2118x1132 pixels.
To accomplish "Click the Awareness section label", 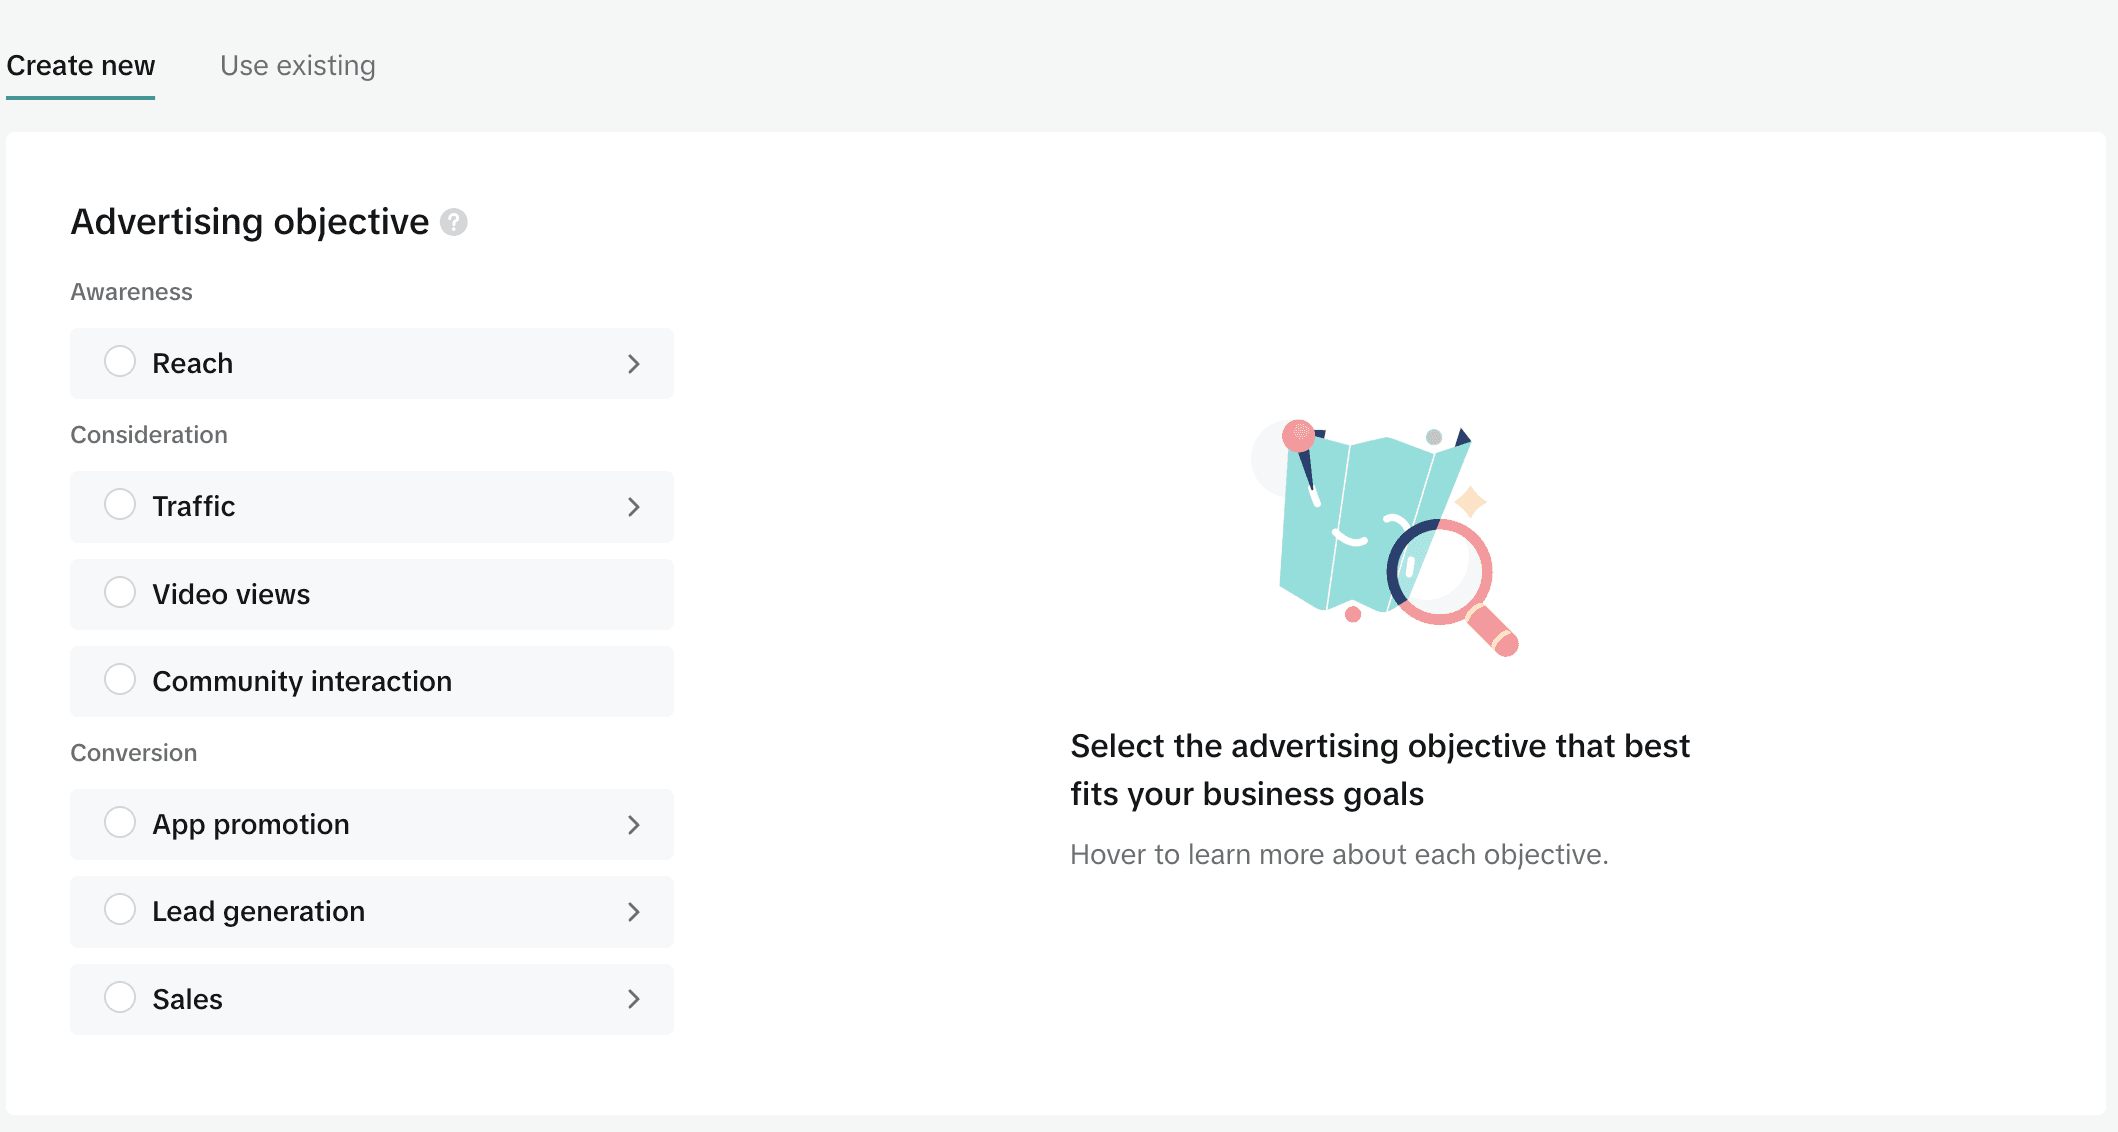I will coord(131,291).
